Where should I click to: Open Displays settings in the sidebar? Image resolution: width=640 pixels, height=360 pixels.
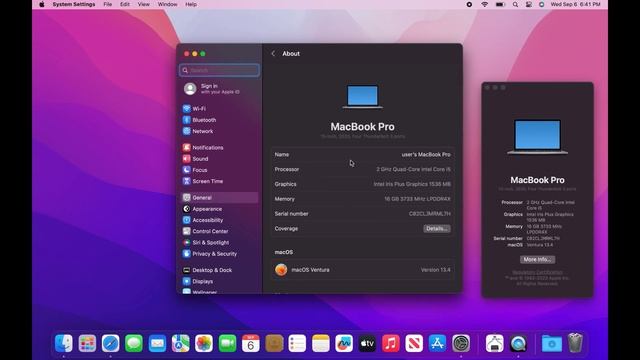(198, 281)
